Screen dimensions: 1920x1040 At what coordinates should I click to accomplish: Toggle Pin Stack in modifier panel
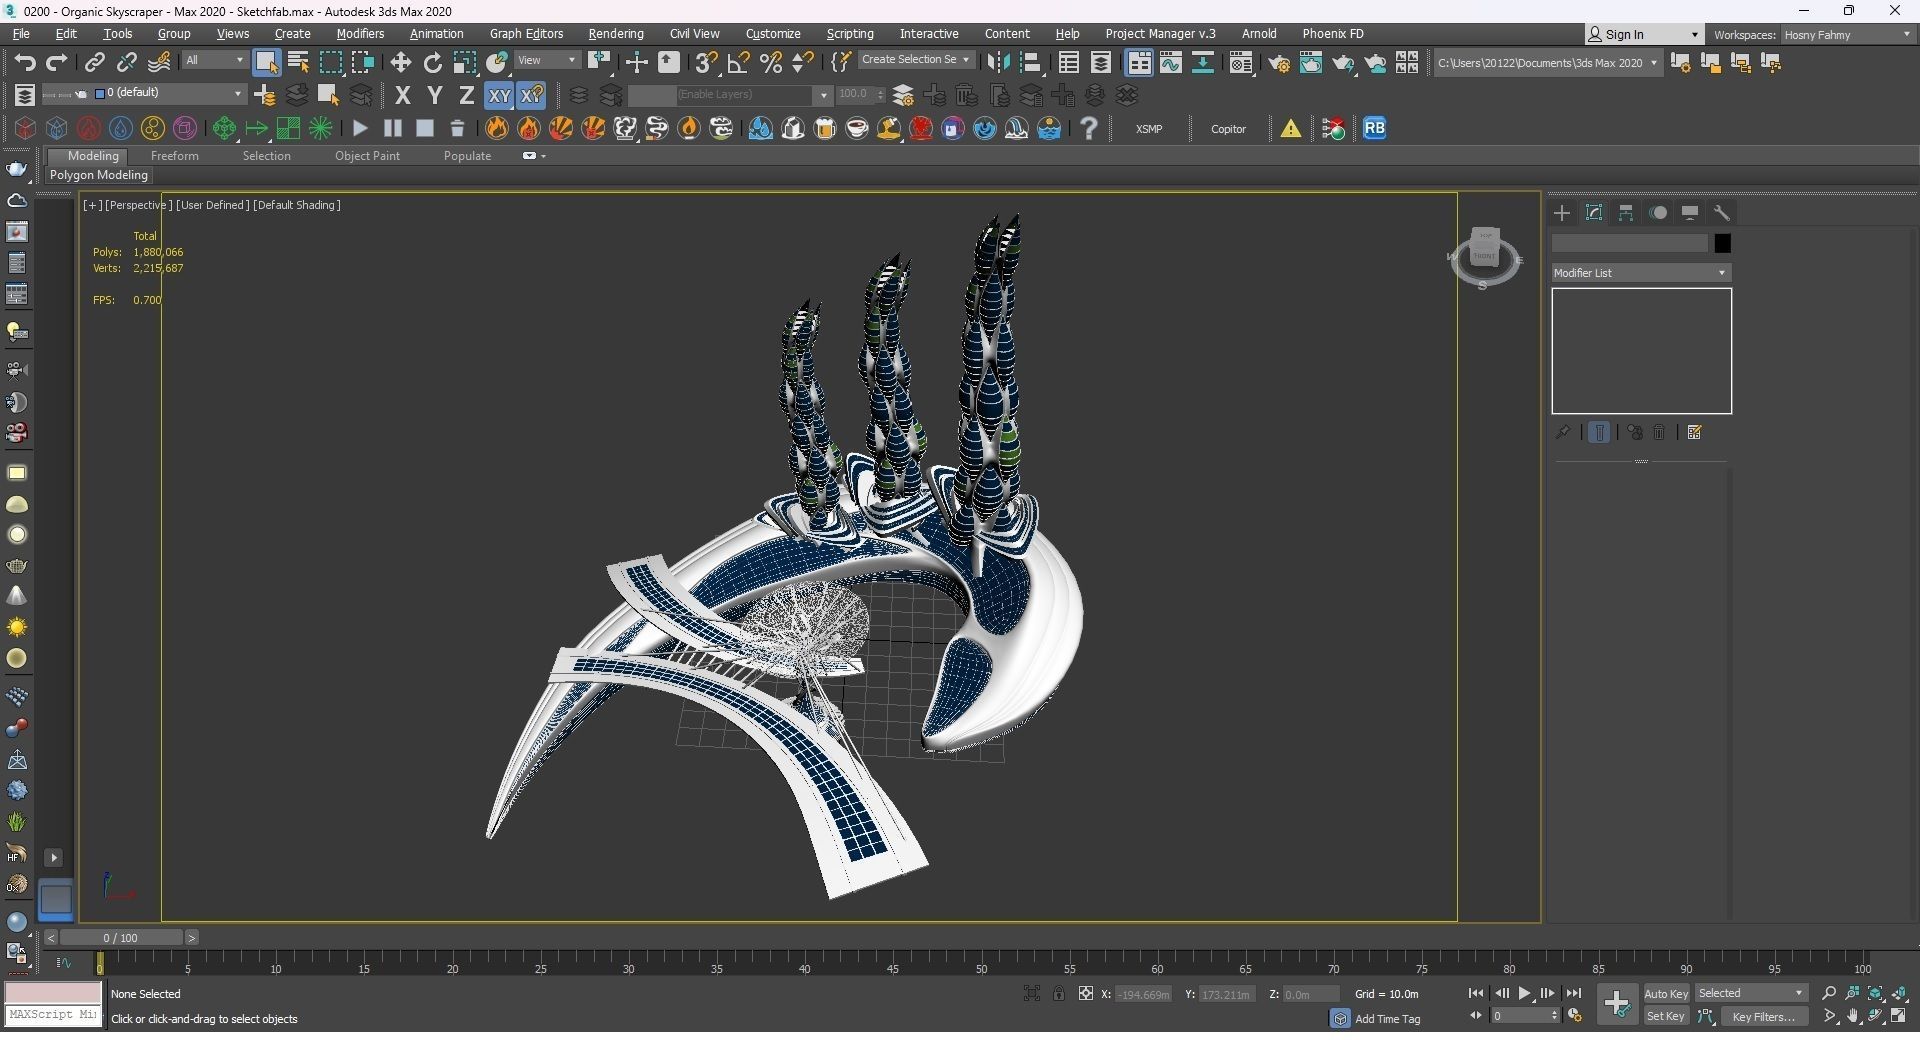pos(1562,432)
